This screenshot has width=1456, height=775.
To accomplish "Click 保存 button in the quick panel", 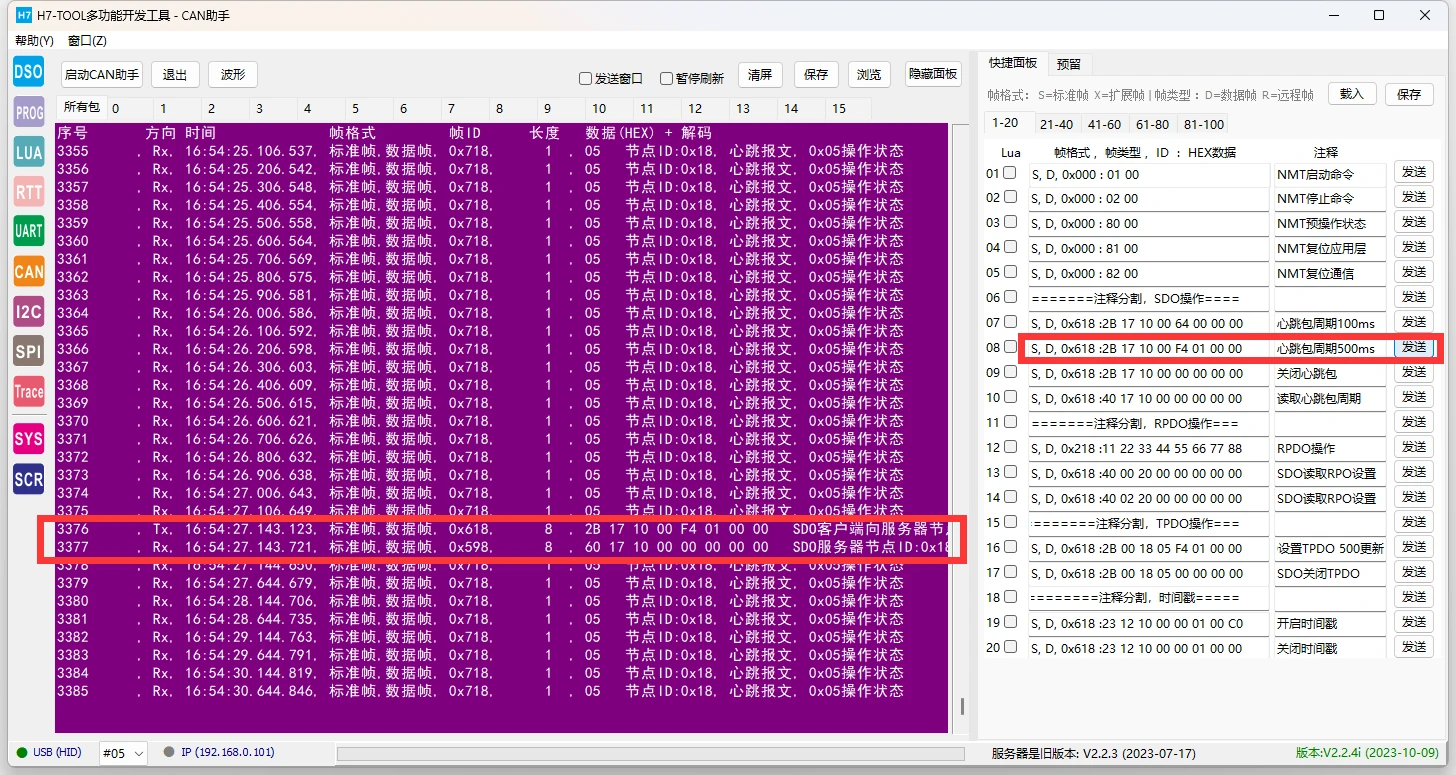I will point(1409,94).
